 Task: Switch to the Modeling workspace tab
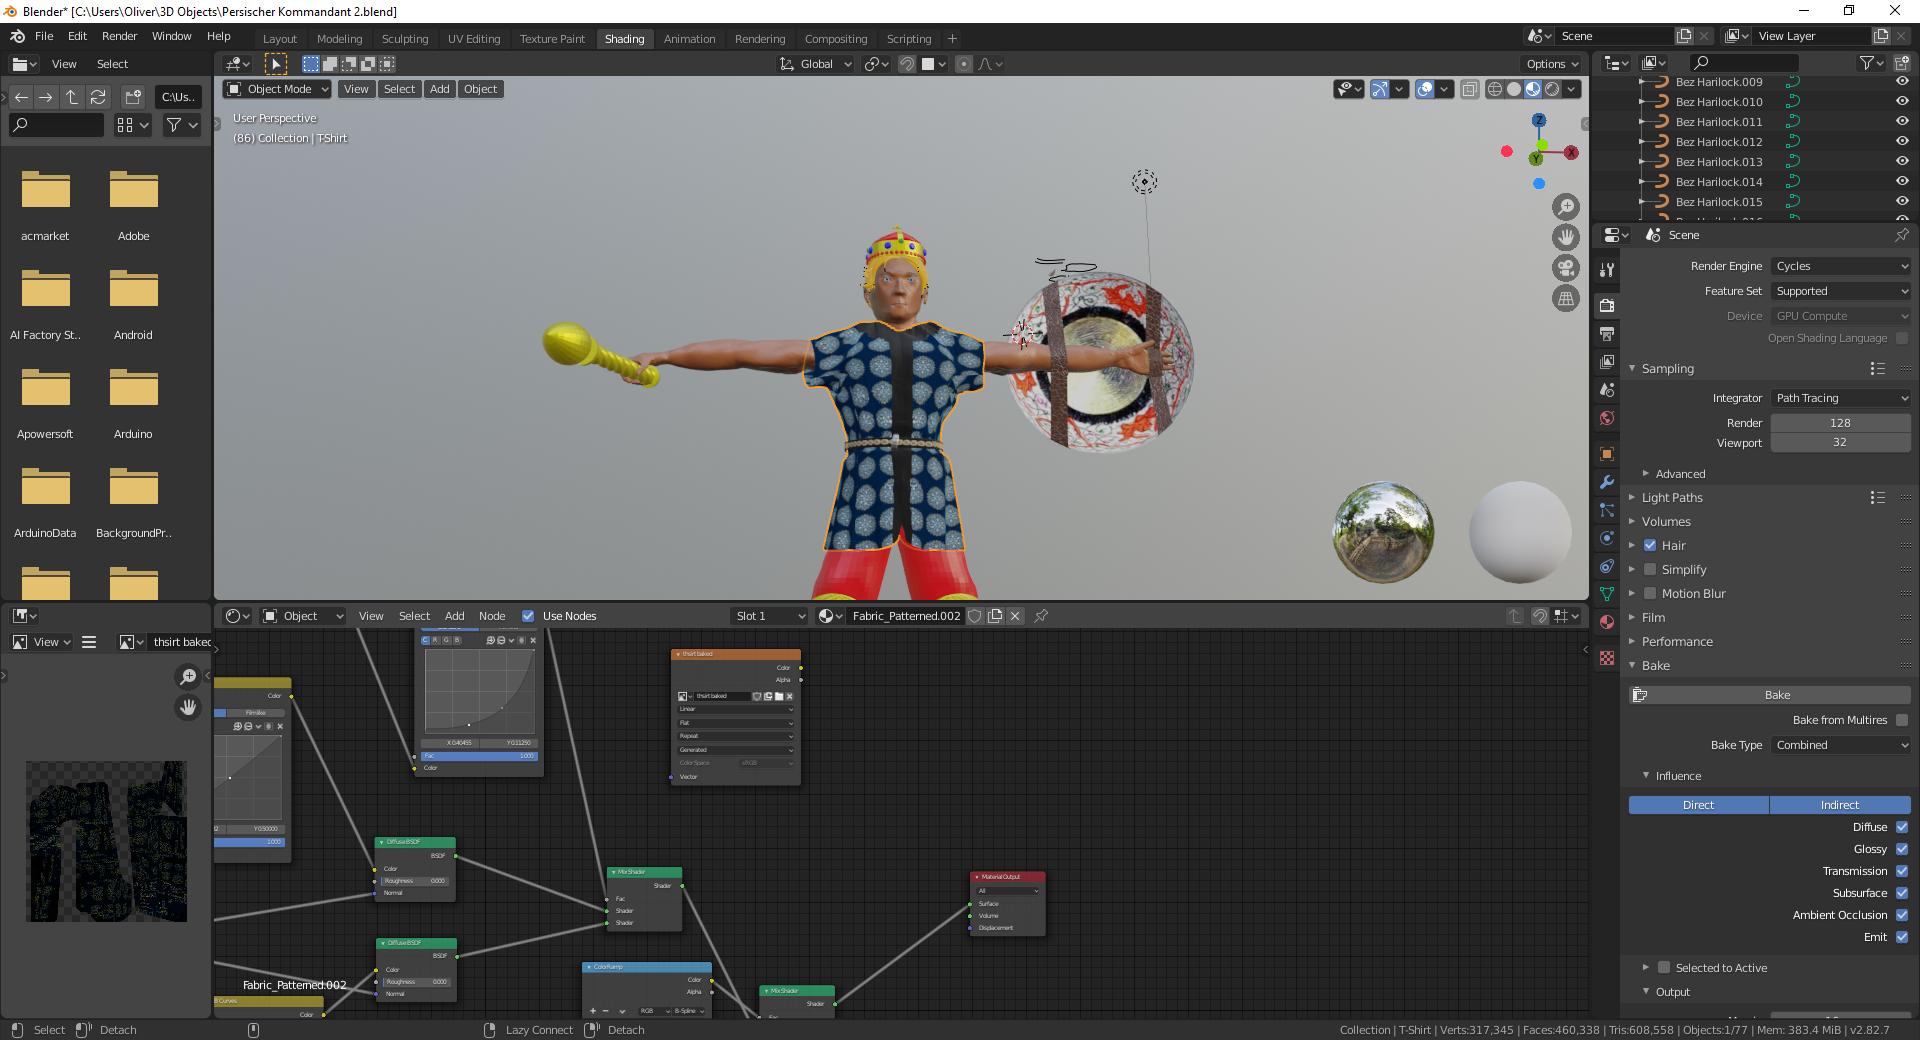tap(339, 39)
